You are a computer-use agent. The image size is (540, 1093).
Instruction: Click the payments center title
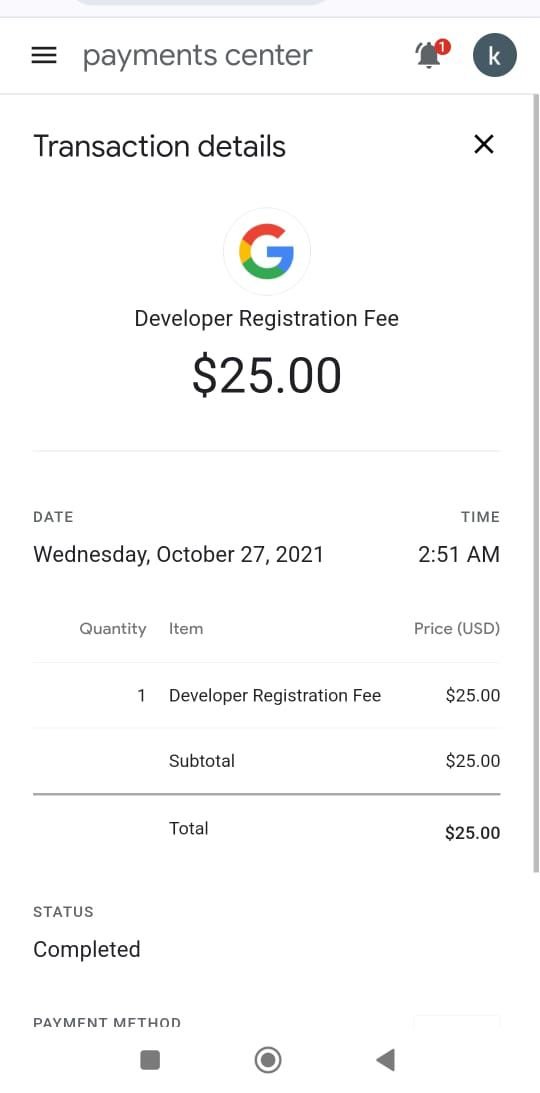pos(197,56)
